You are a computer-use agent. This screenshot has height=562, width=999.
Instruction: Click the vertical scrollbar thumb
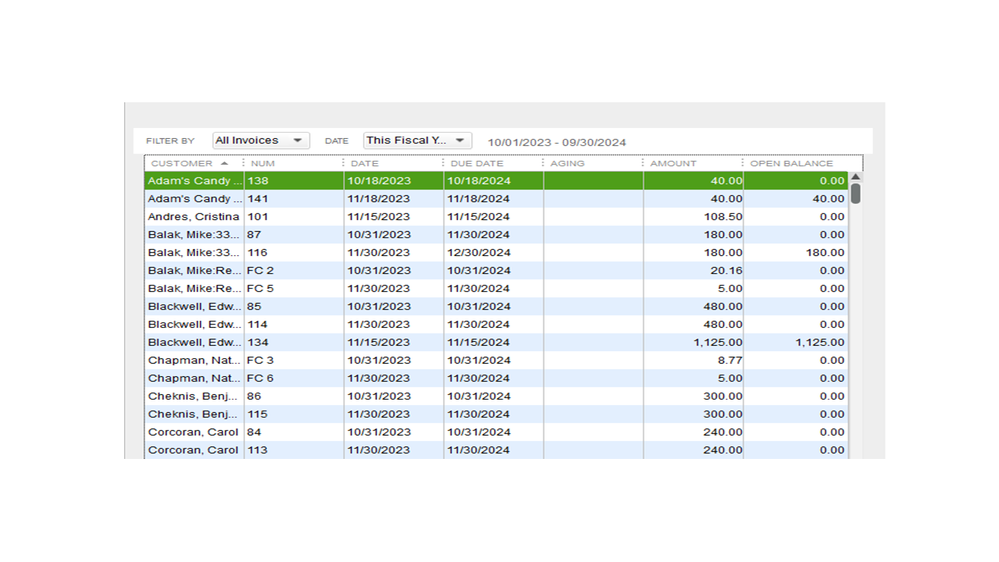coord(856,193)
